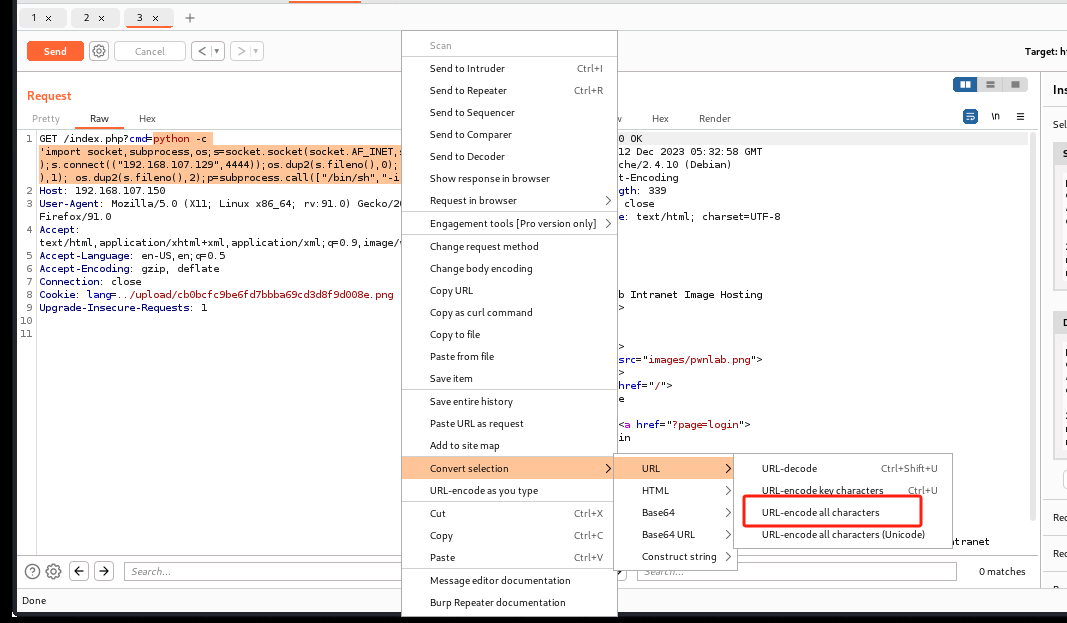The width and height of the screenshot is (1067, 623).
Task: Expand the Construct string submenu
Action: pyautogui.click(x=675, y=556)
